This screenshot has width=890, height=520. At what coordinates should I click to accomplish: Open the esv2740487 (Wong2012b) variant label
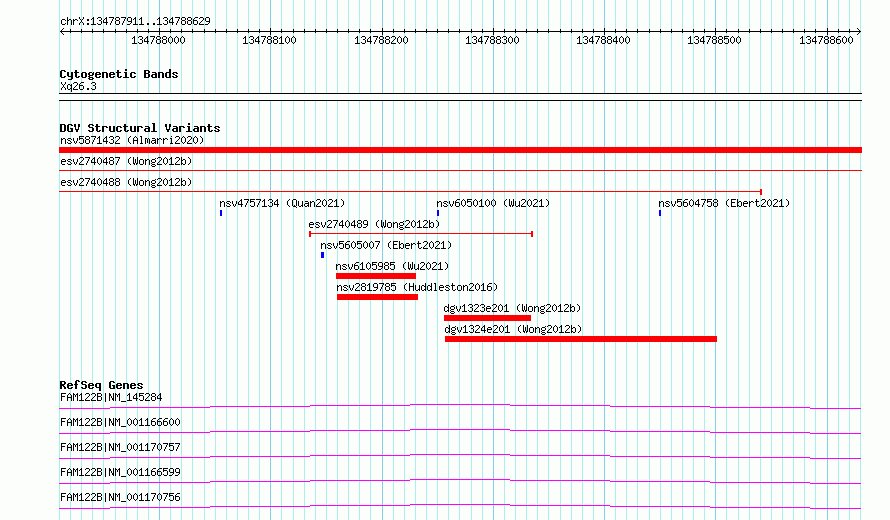[x=126, y=161]
